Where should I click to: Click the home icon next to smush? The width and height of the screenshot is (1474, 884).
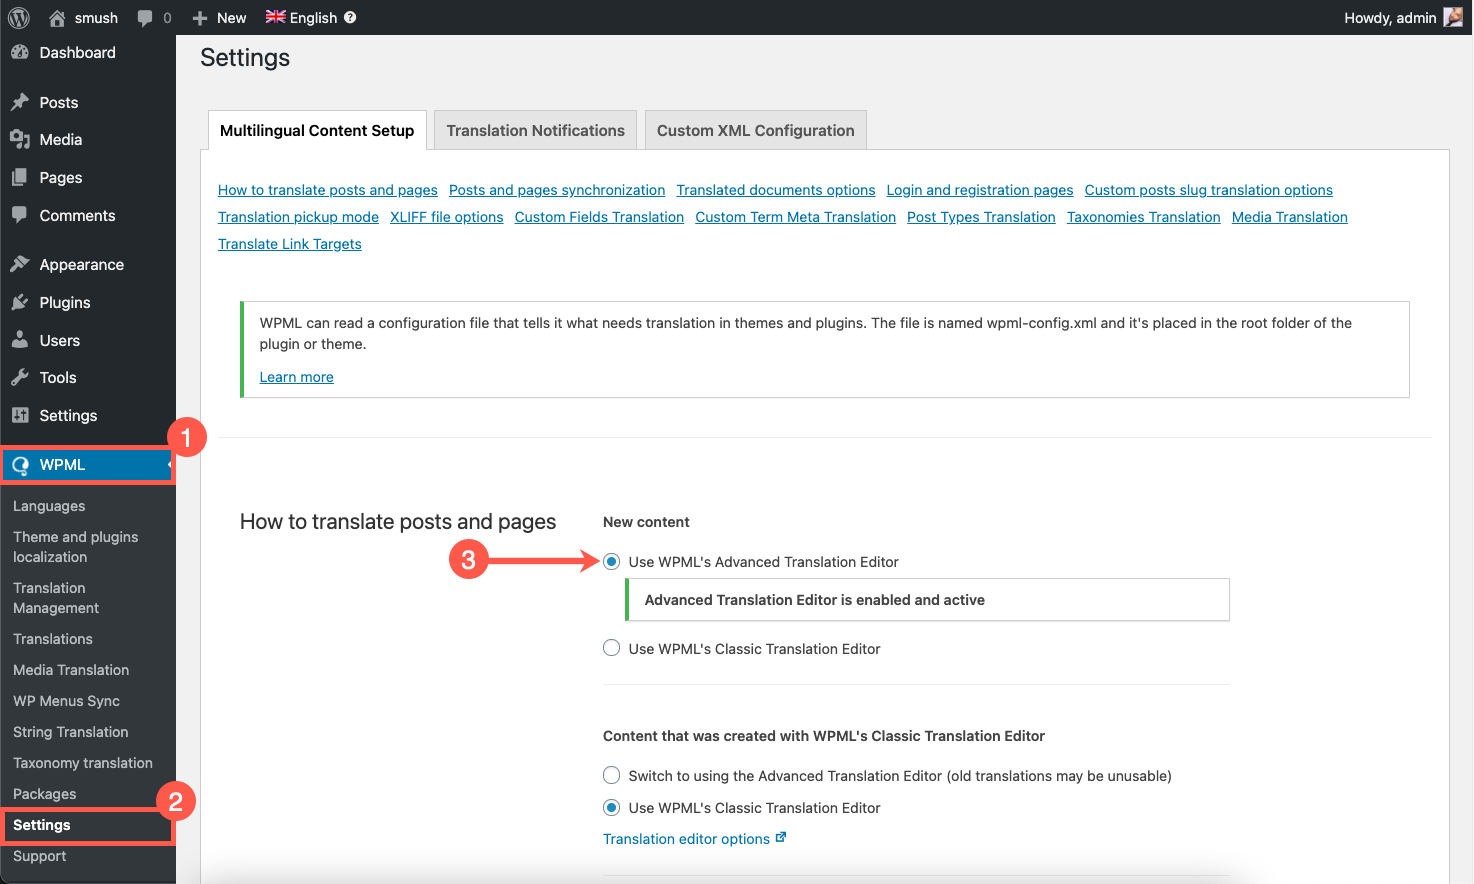click(x=57, y=18)
